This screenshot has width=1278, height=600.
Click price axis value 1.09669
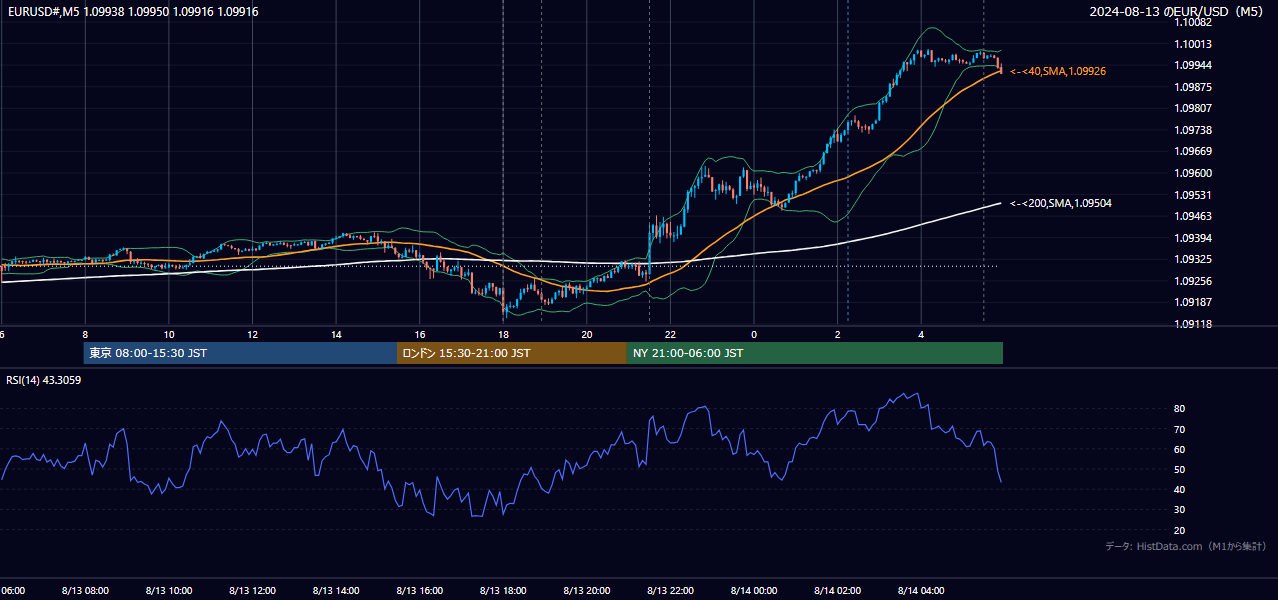pyautogui.click(x=1193, y=152)
